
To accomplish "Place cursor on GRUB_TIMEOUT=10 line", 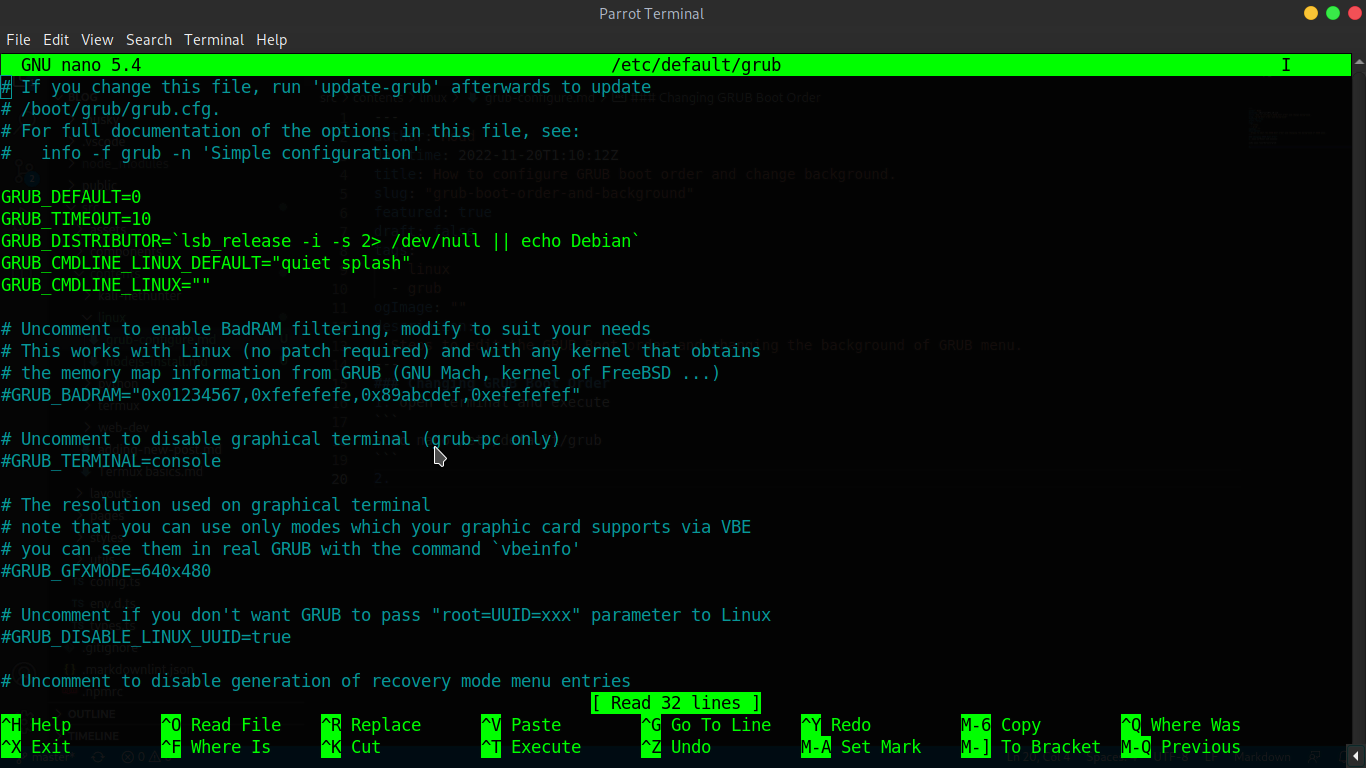I will pos(76,219).
